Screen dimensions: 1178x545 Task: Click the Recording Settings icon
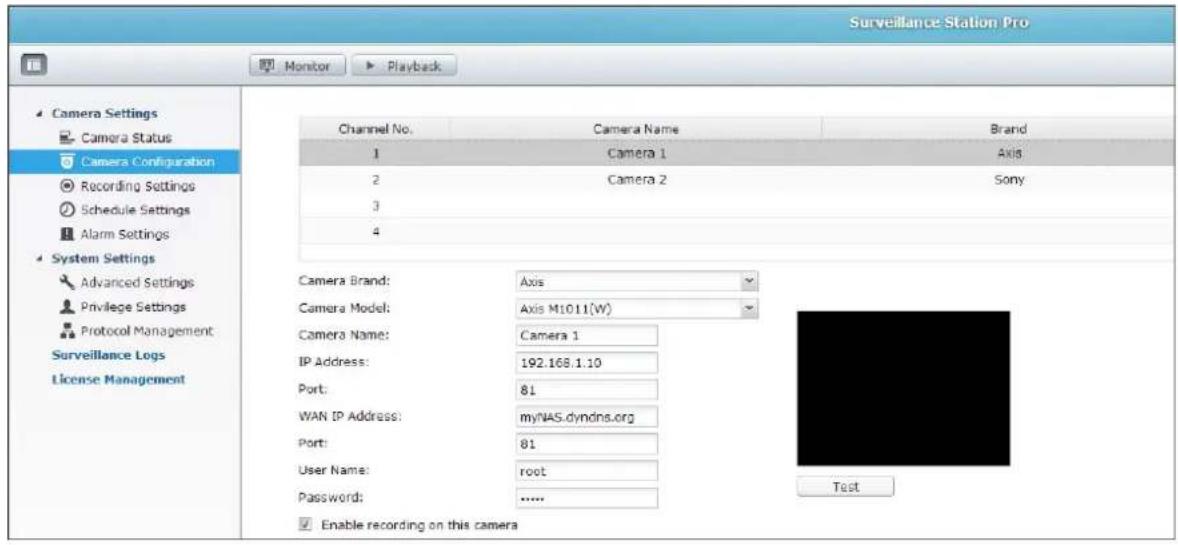[x=65, y=185]
